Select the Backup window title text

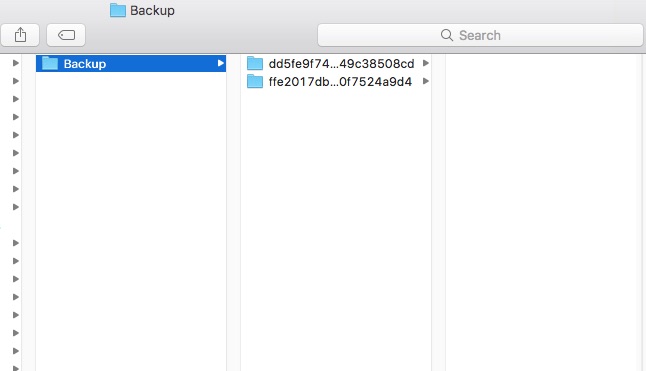(x=152, y=10)
